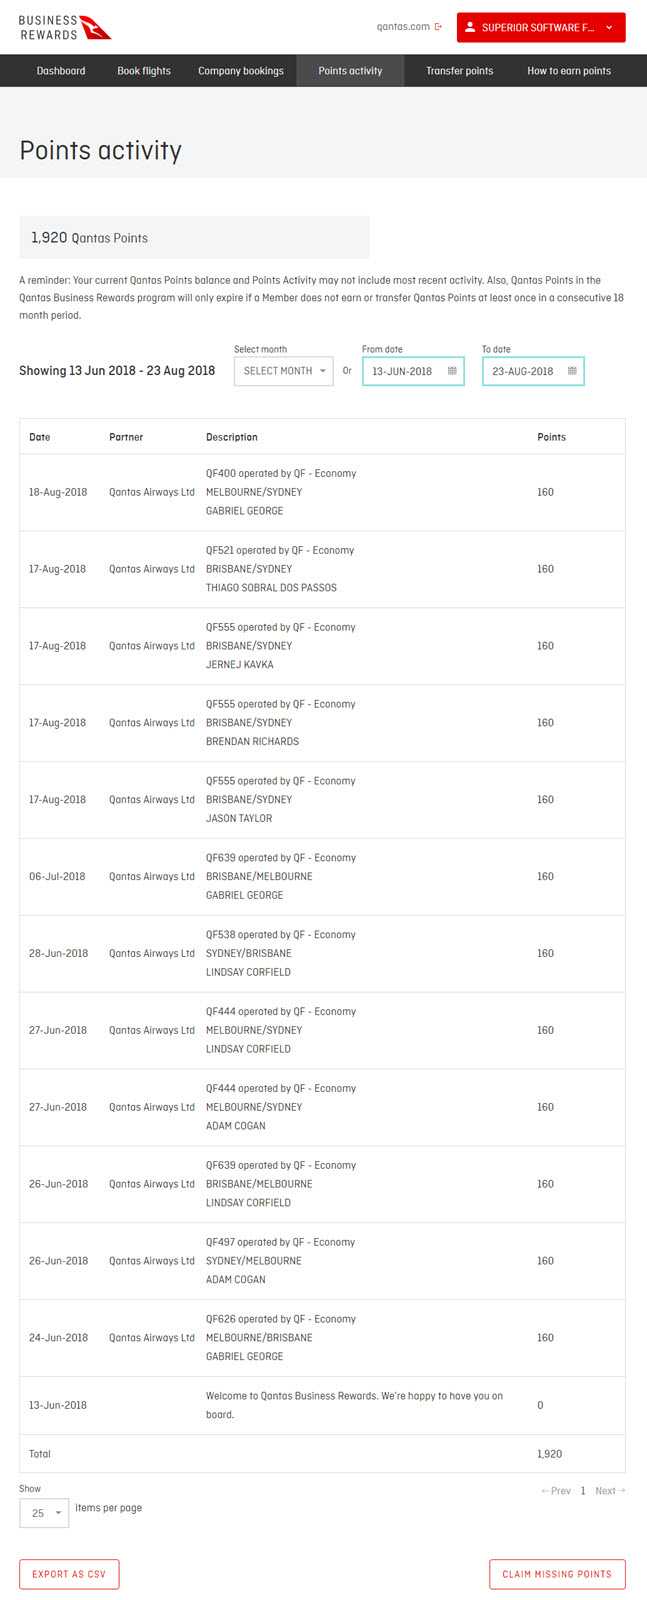This screenshot has width=647, height=1600.
Task: Open the items per page dropdown
Action: [x=44, y=1513]
